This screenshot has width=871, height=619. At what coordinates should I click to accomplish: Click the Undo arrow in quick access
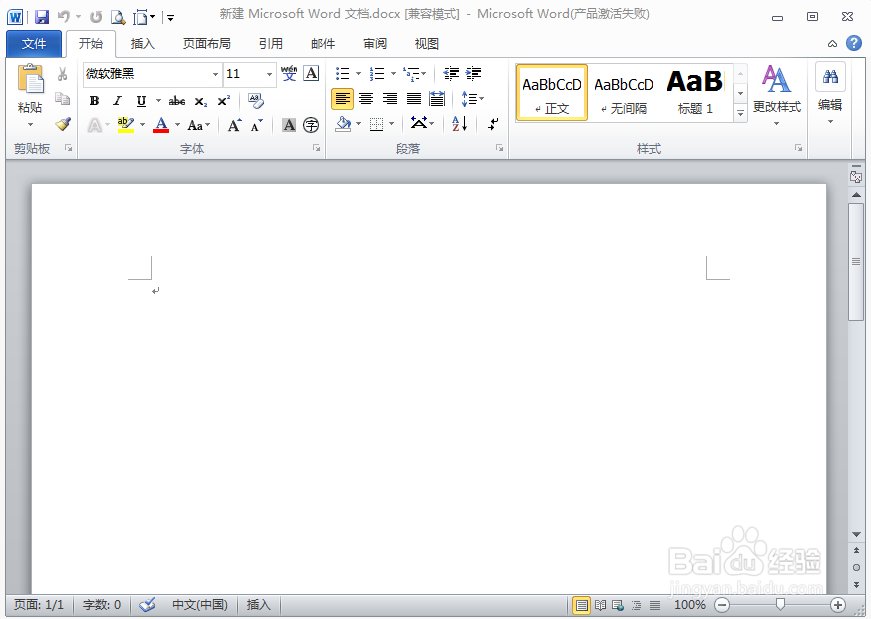(64, 17)
